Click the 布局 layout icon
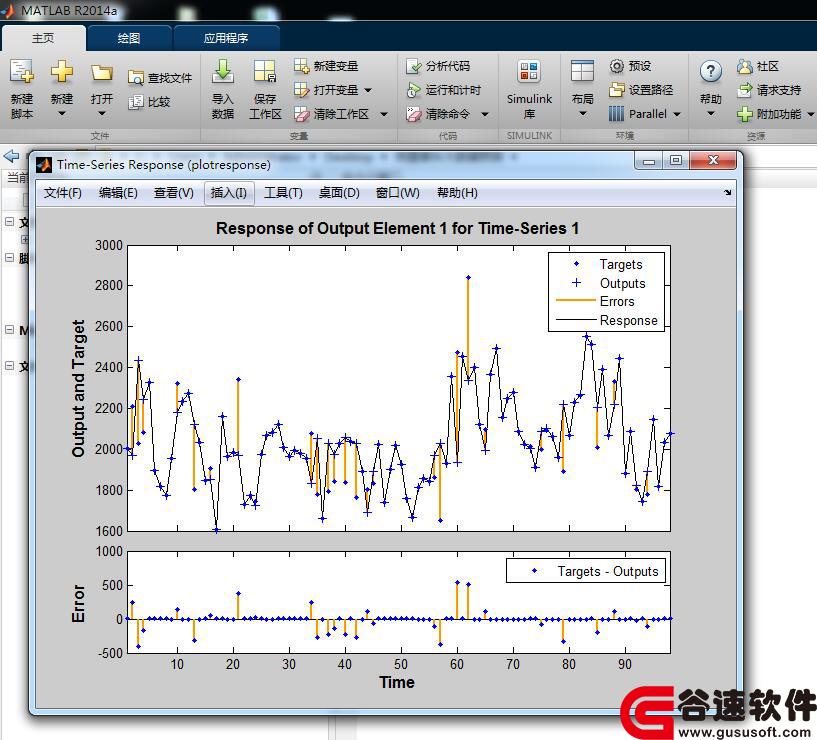817x740 pixels. 582,71
